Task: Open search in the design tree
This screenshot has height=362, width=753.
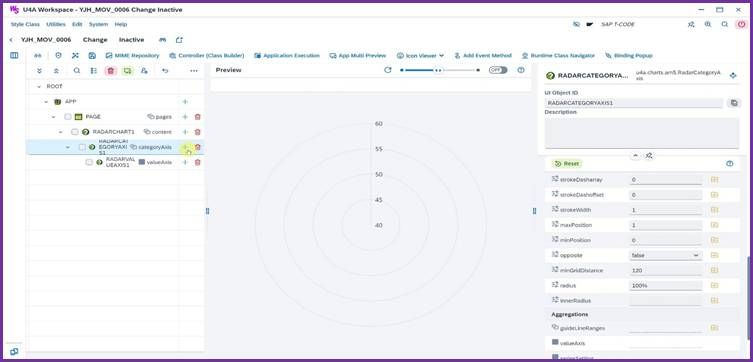Action: pos(77,71)
